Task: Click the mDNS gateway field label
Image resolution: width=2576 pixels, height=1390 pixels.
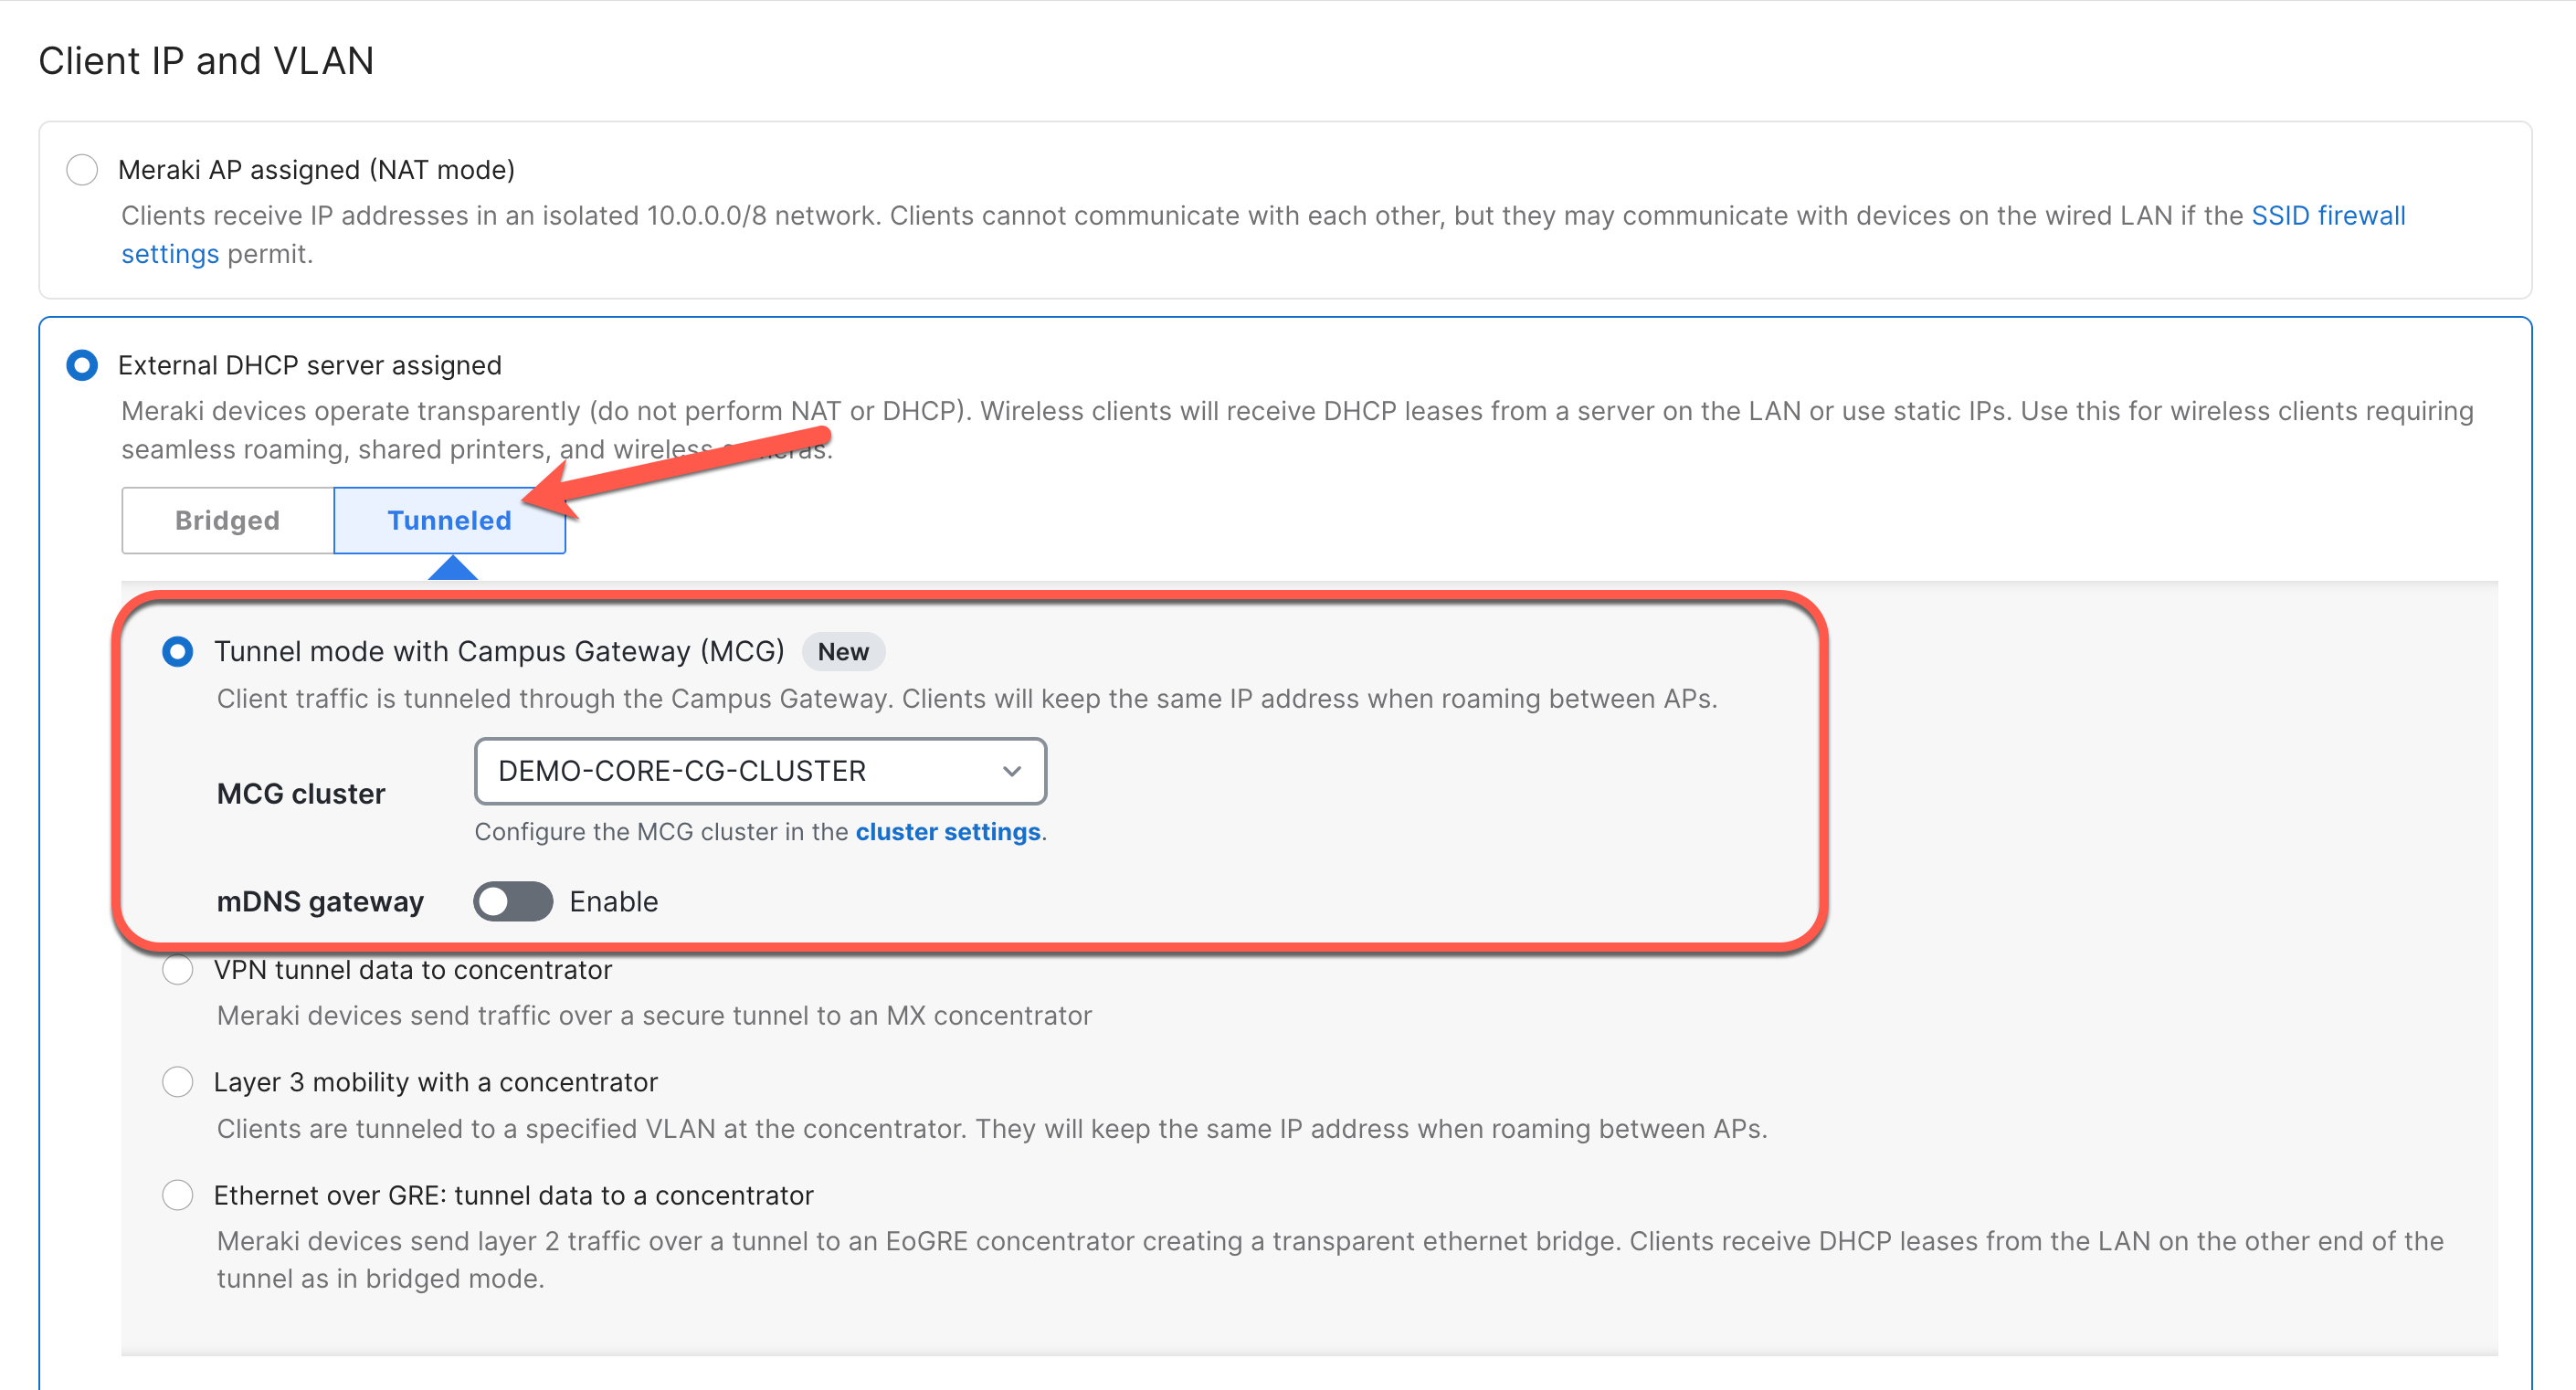Action: (x=320, y=902)
